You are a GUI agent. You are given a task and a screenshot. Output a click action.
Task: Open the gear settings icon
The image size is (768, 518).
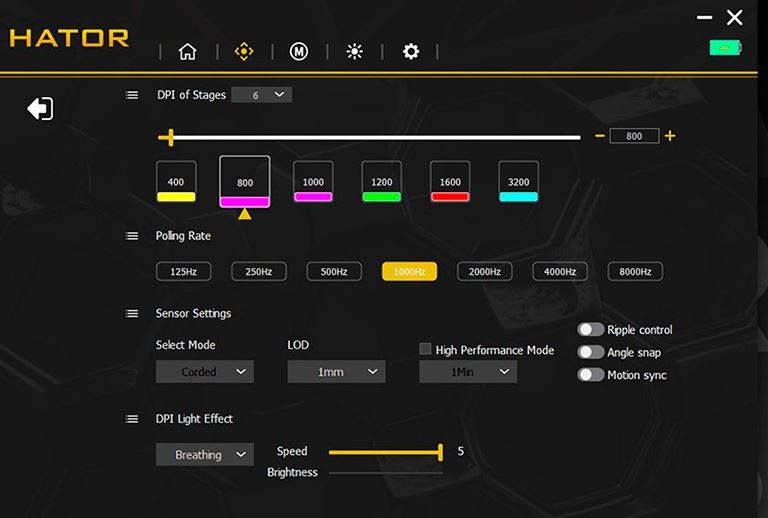(410, 52)
